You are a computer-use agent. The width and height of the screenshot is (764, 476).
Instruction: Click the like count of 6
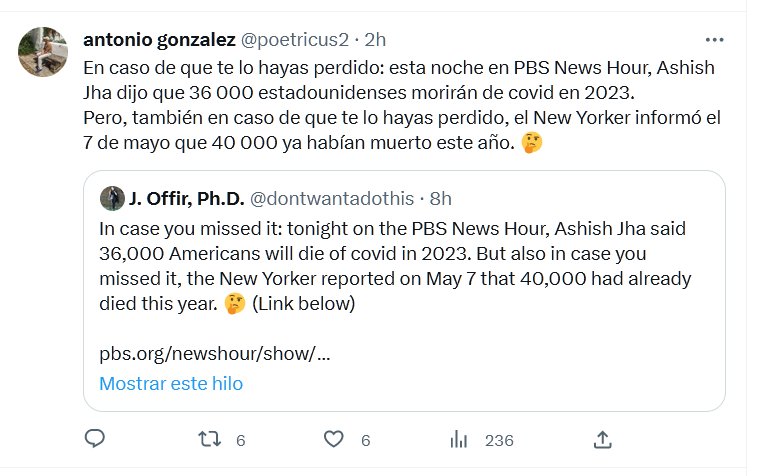pyautogui.click(x=366, y=440)
